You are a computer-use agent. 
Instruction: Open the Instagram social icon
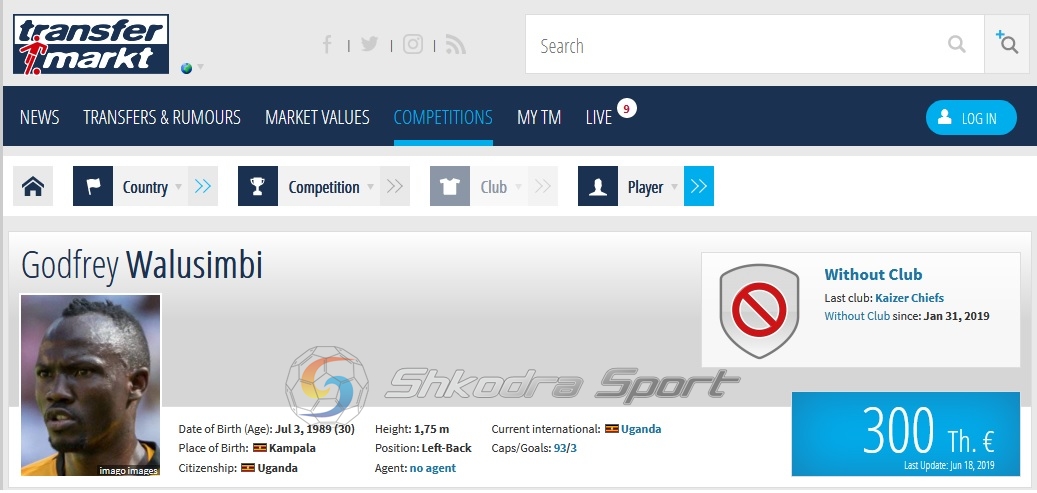pos(413,44)
